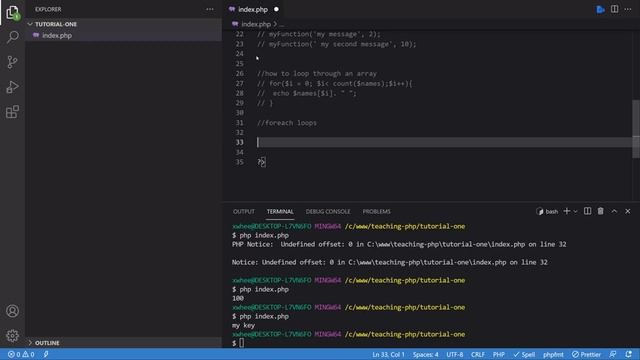This screenshot has width=640, height=360.
Task: Maximize the panel size with chevron up
Action: point(614,211)
